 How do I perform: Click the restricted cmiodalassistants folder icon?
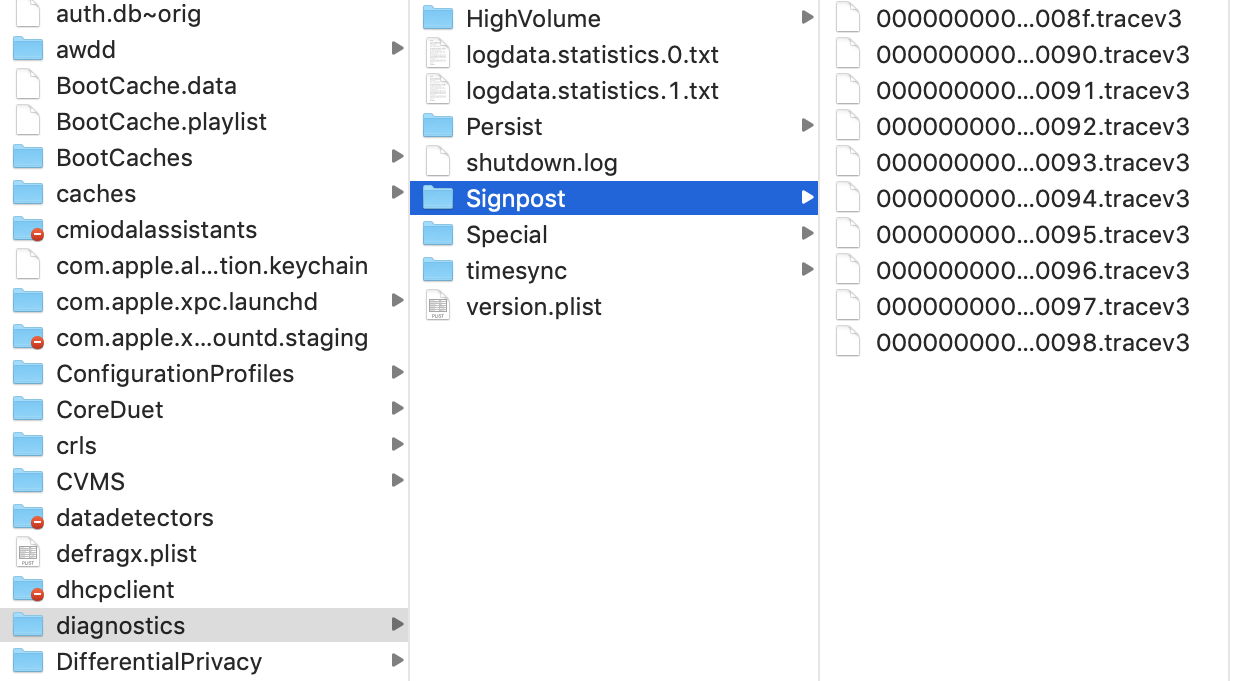click(x=28, y=230)
